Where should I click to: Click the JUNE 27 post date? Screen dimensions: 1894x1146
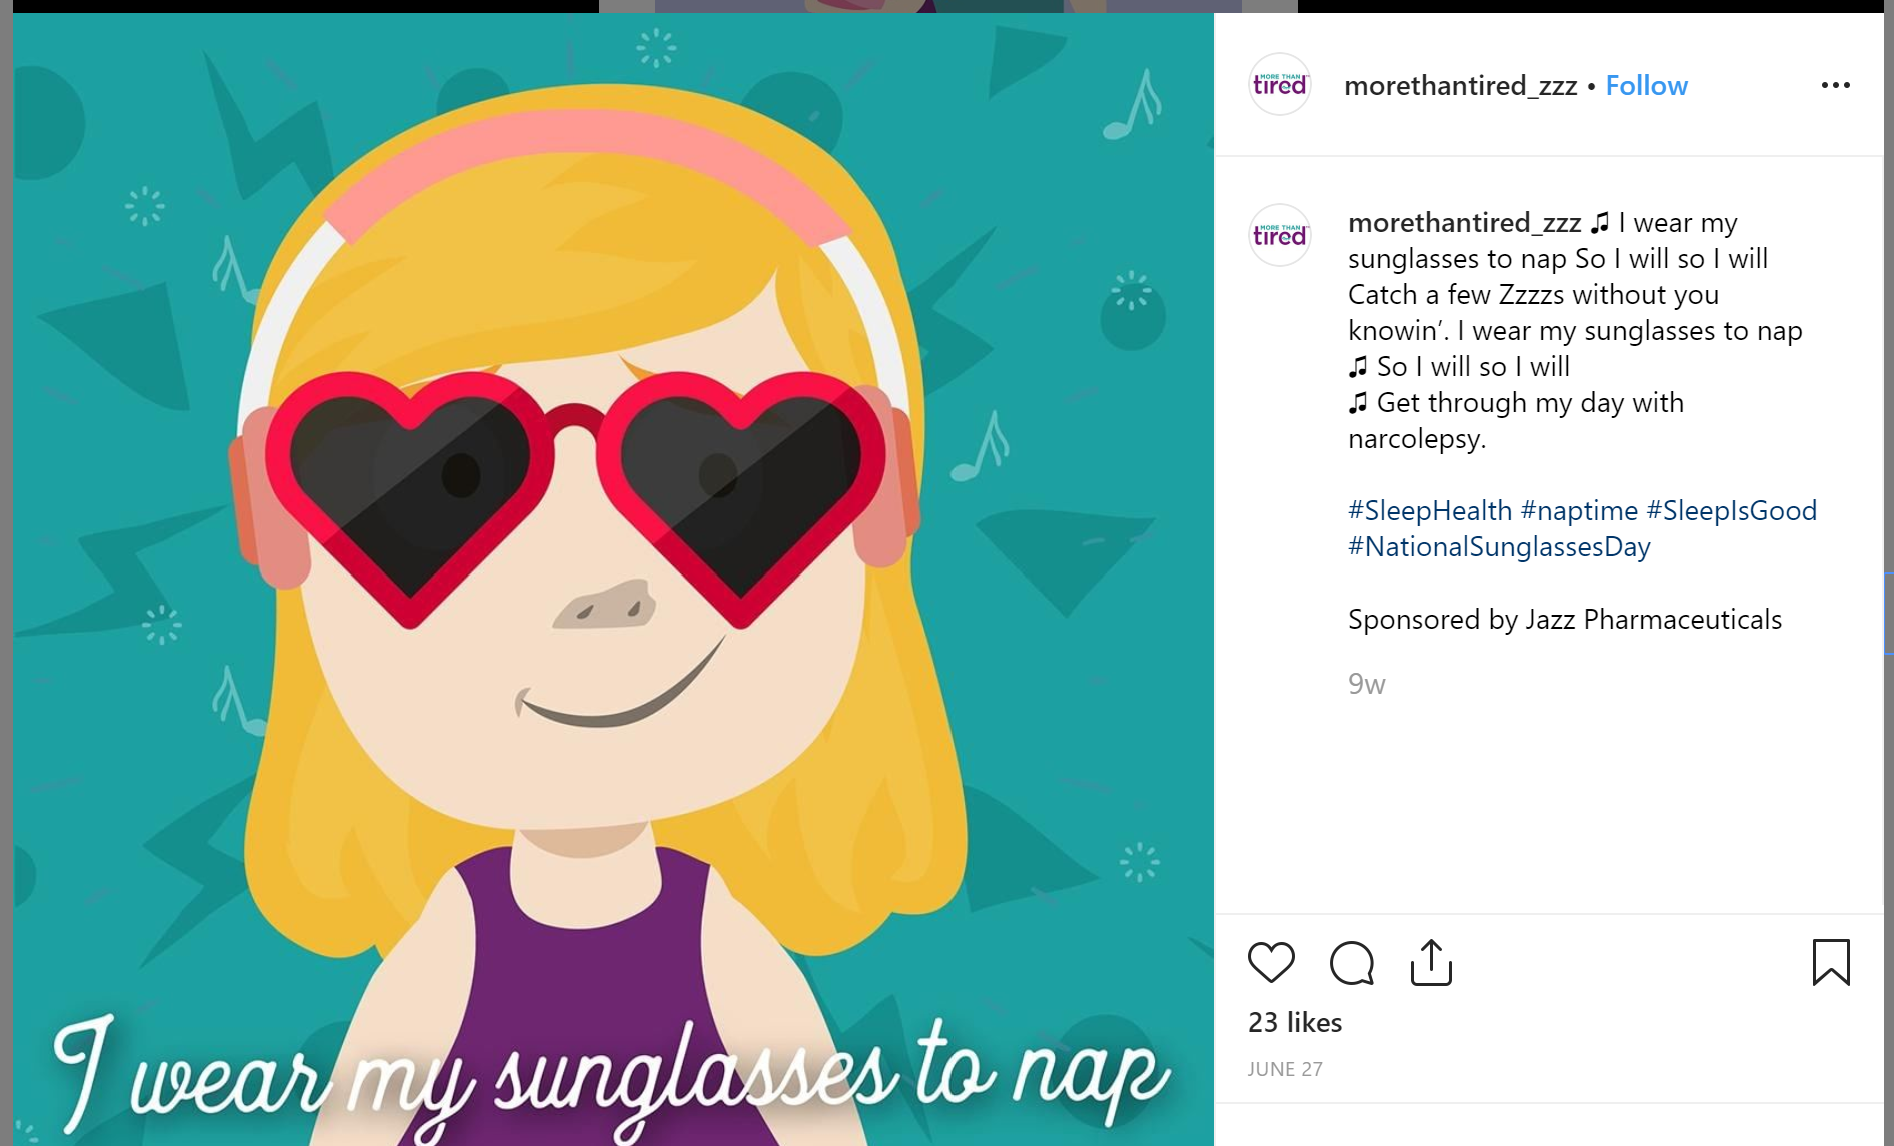coord(1285,1069)
